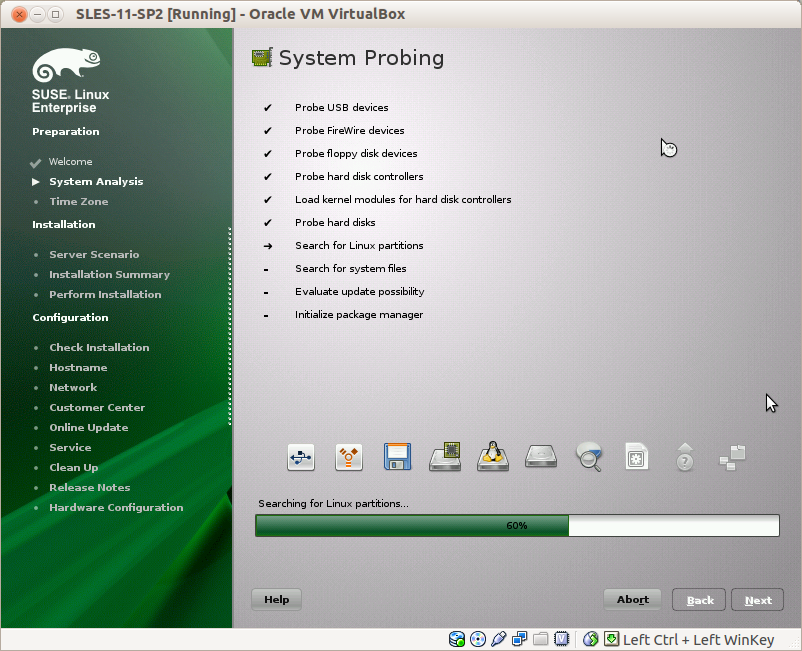Click the Help button
802x651 pixels.
click(276, 599)
